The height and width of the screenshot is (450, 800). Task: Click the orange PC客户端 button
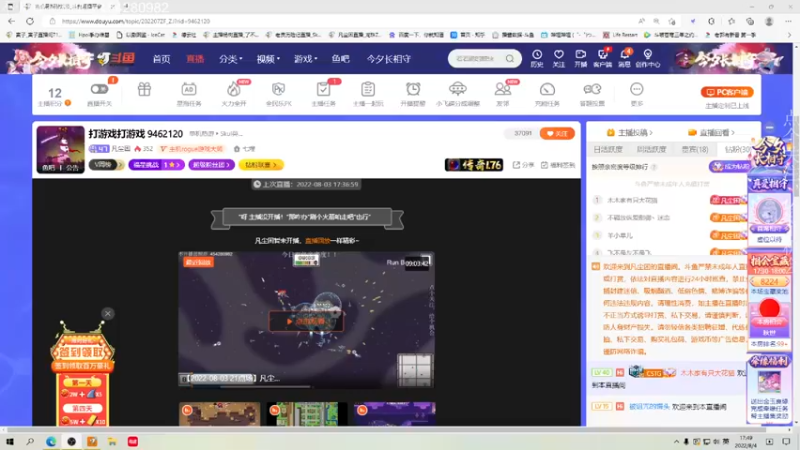click(x=727, y=92)
